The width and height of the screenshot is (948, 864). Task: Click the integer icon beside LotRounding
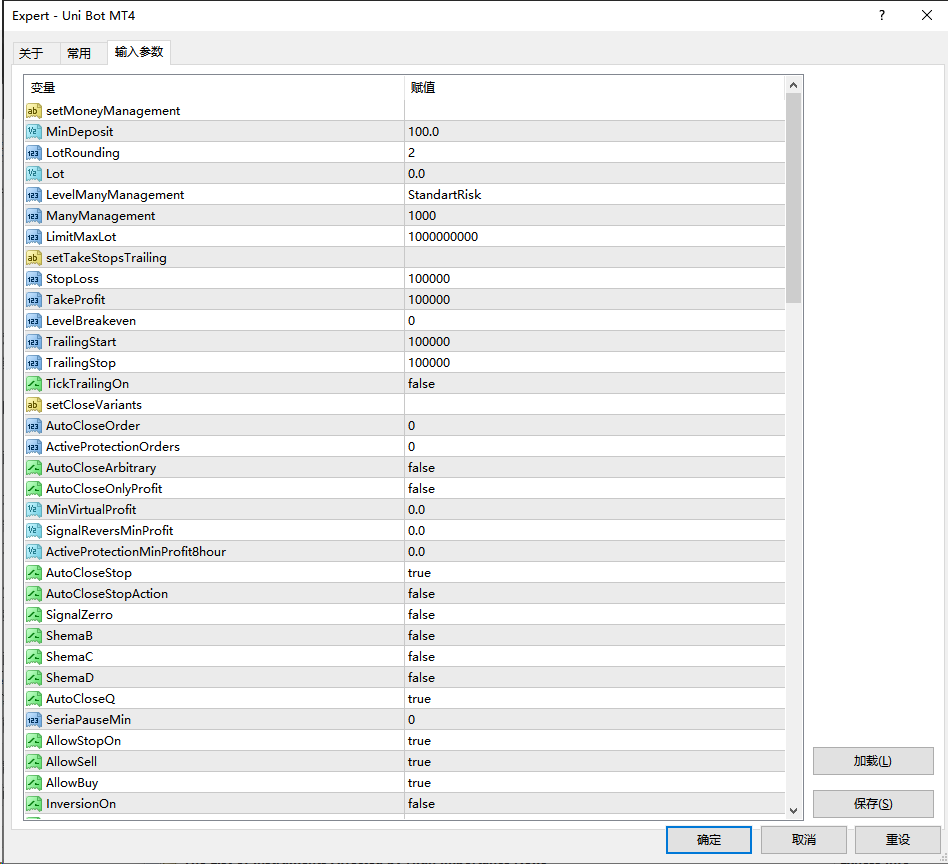coord(34,153)
